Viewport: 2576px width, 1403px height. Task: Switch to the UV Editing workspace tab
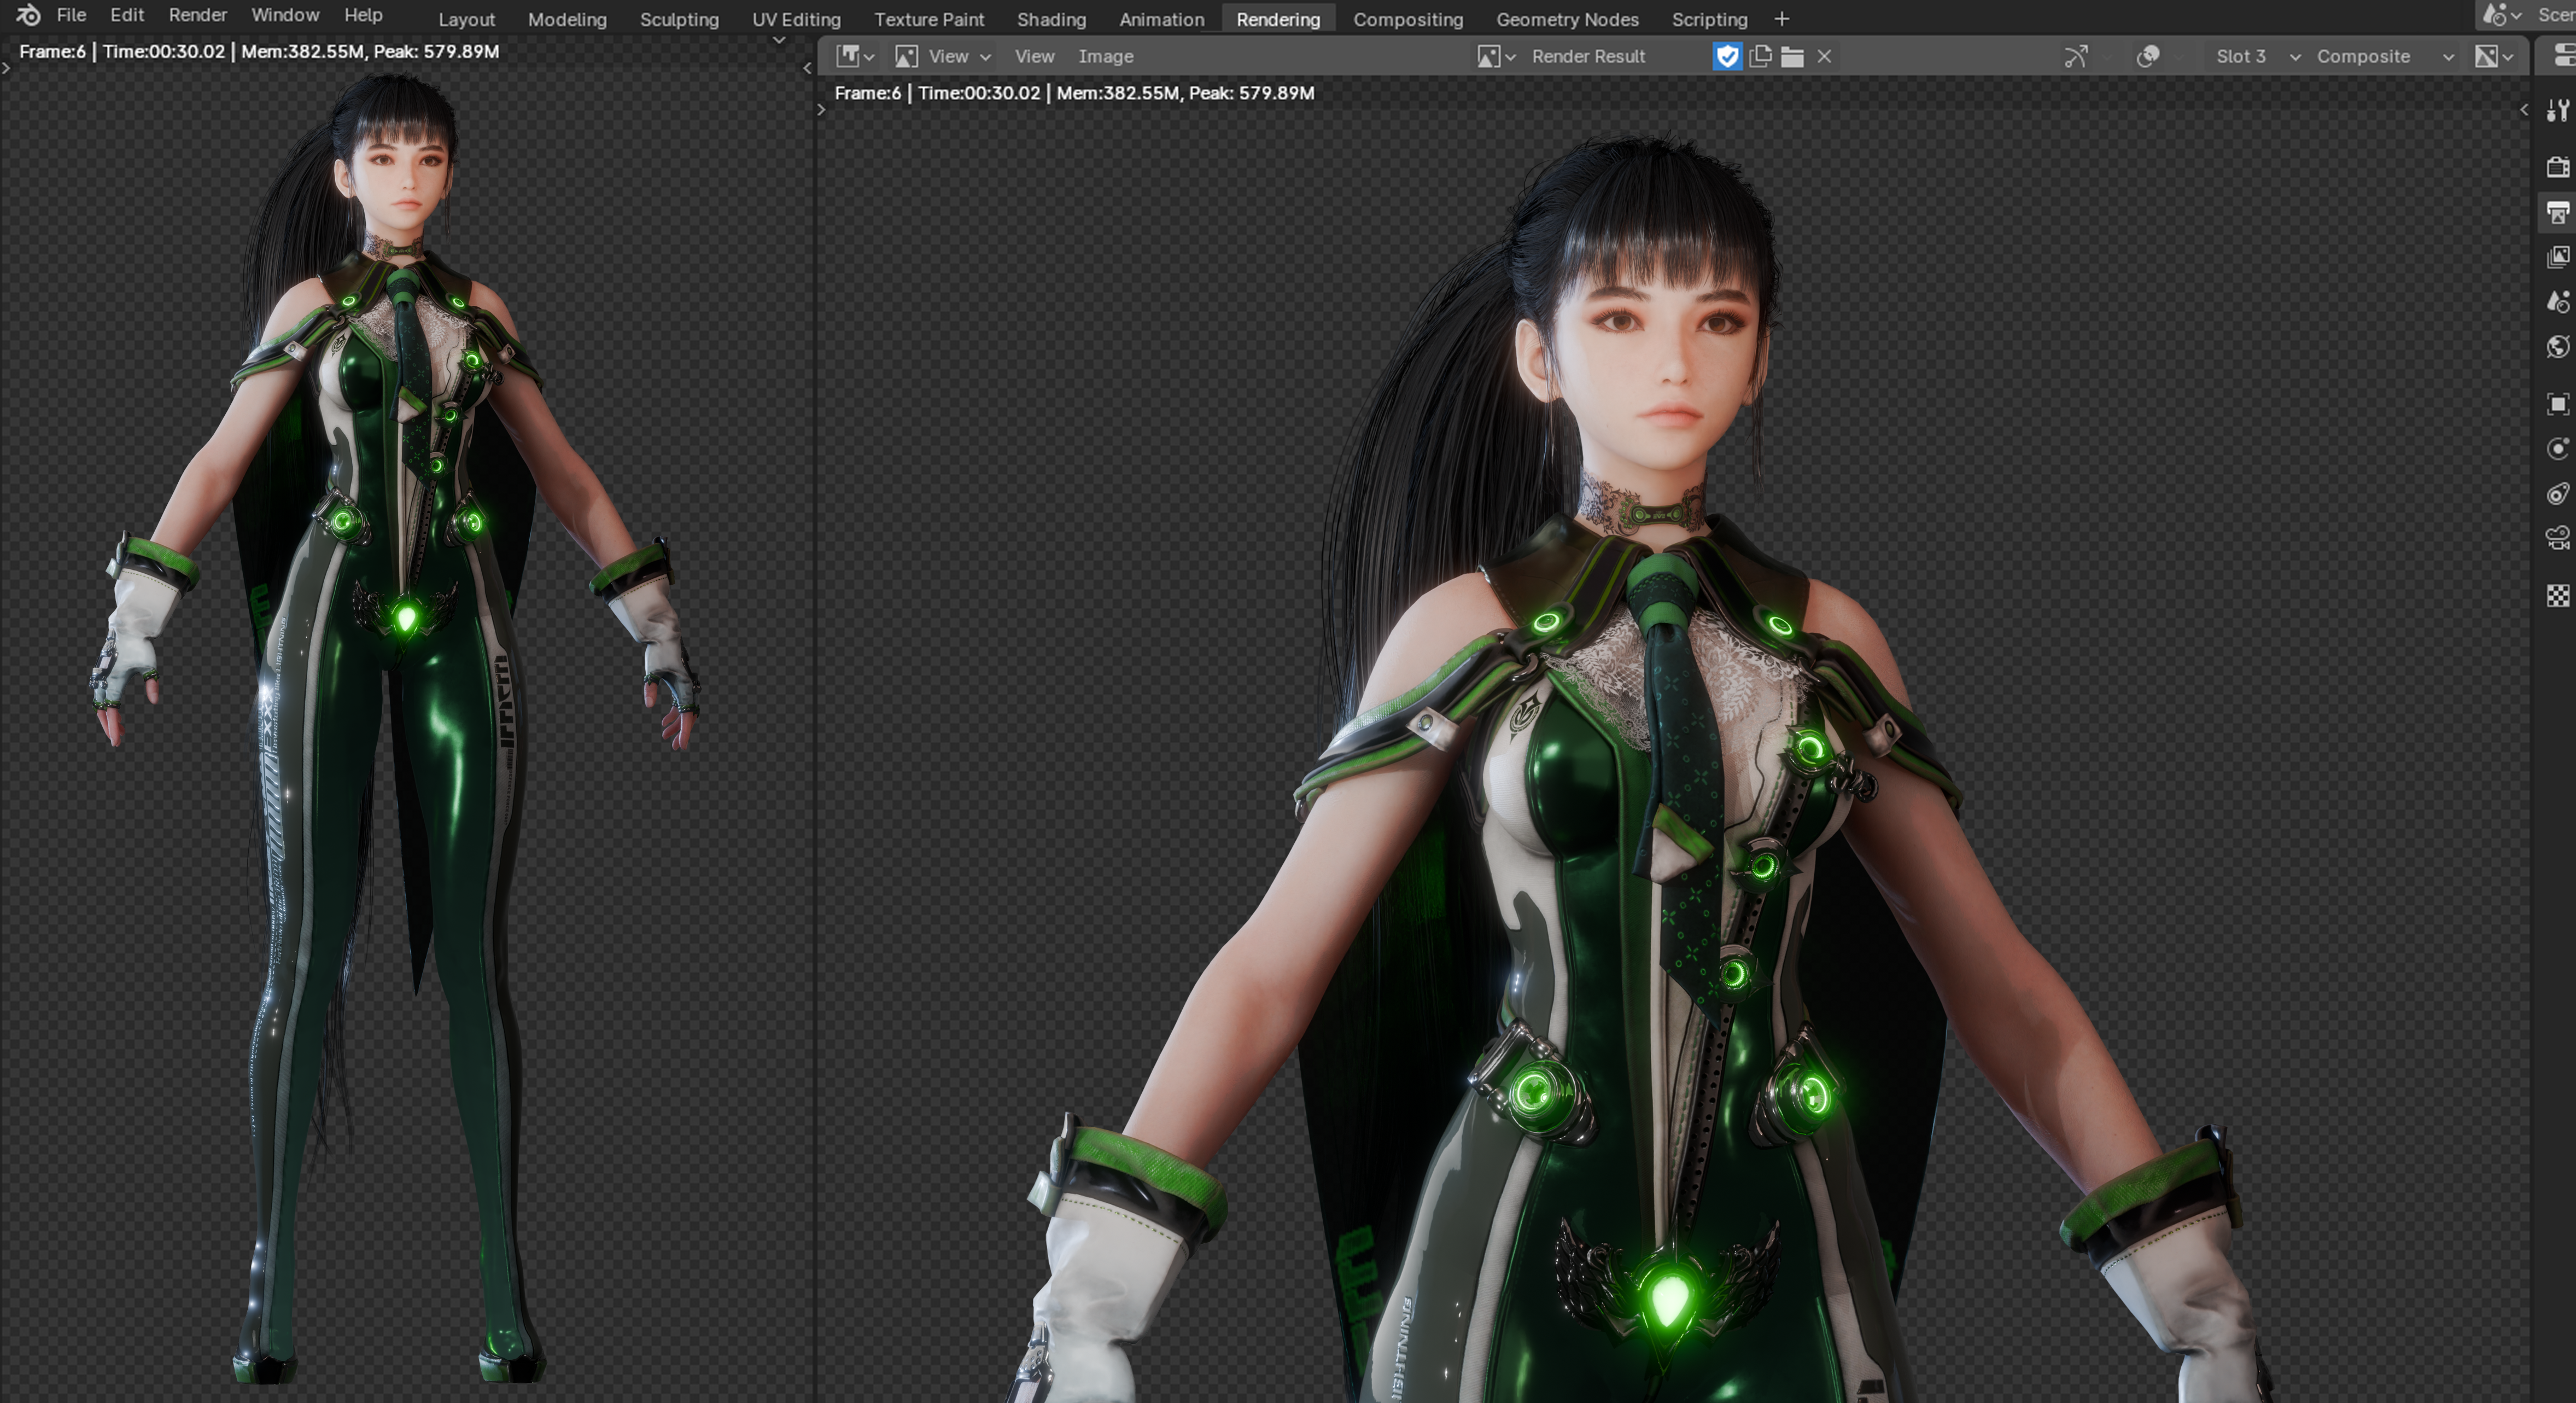click(796, 19)
